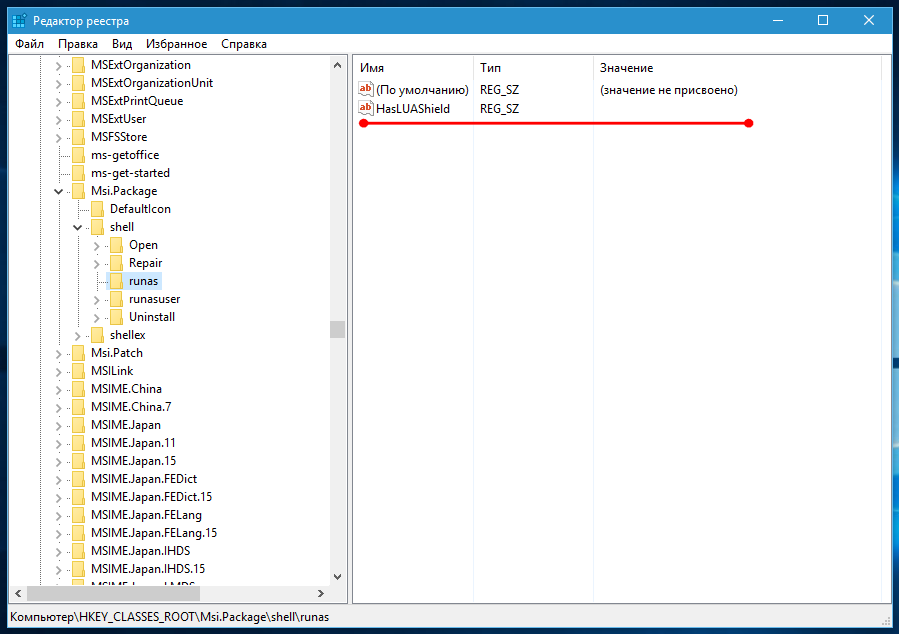The width and height of the screenshot is (899, 634).
Task: Click the Имя column header
Action: click(x=372, y=68)
